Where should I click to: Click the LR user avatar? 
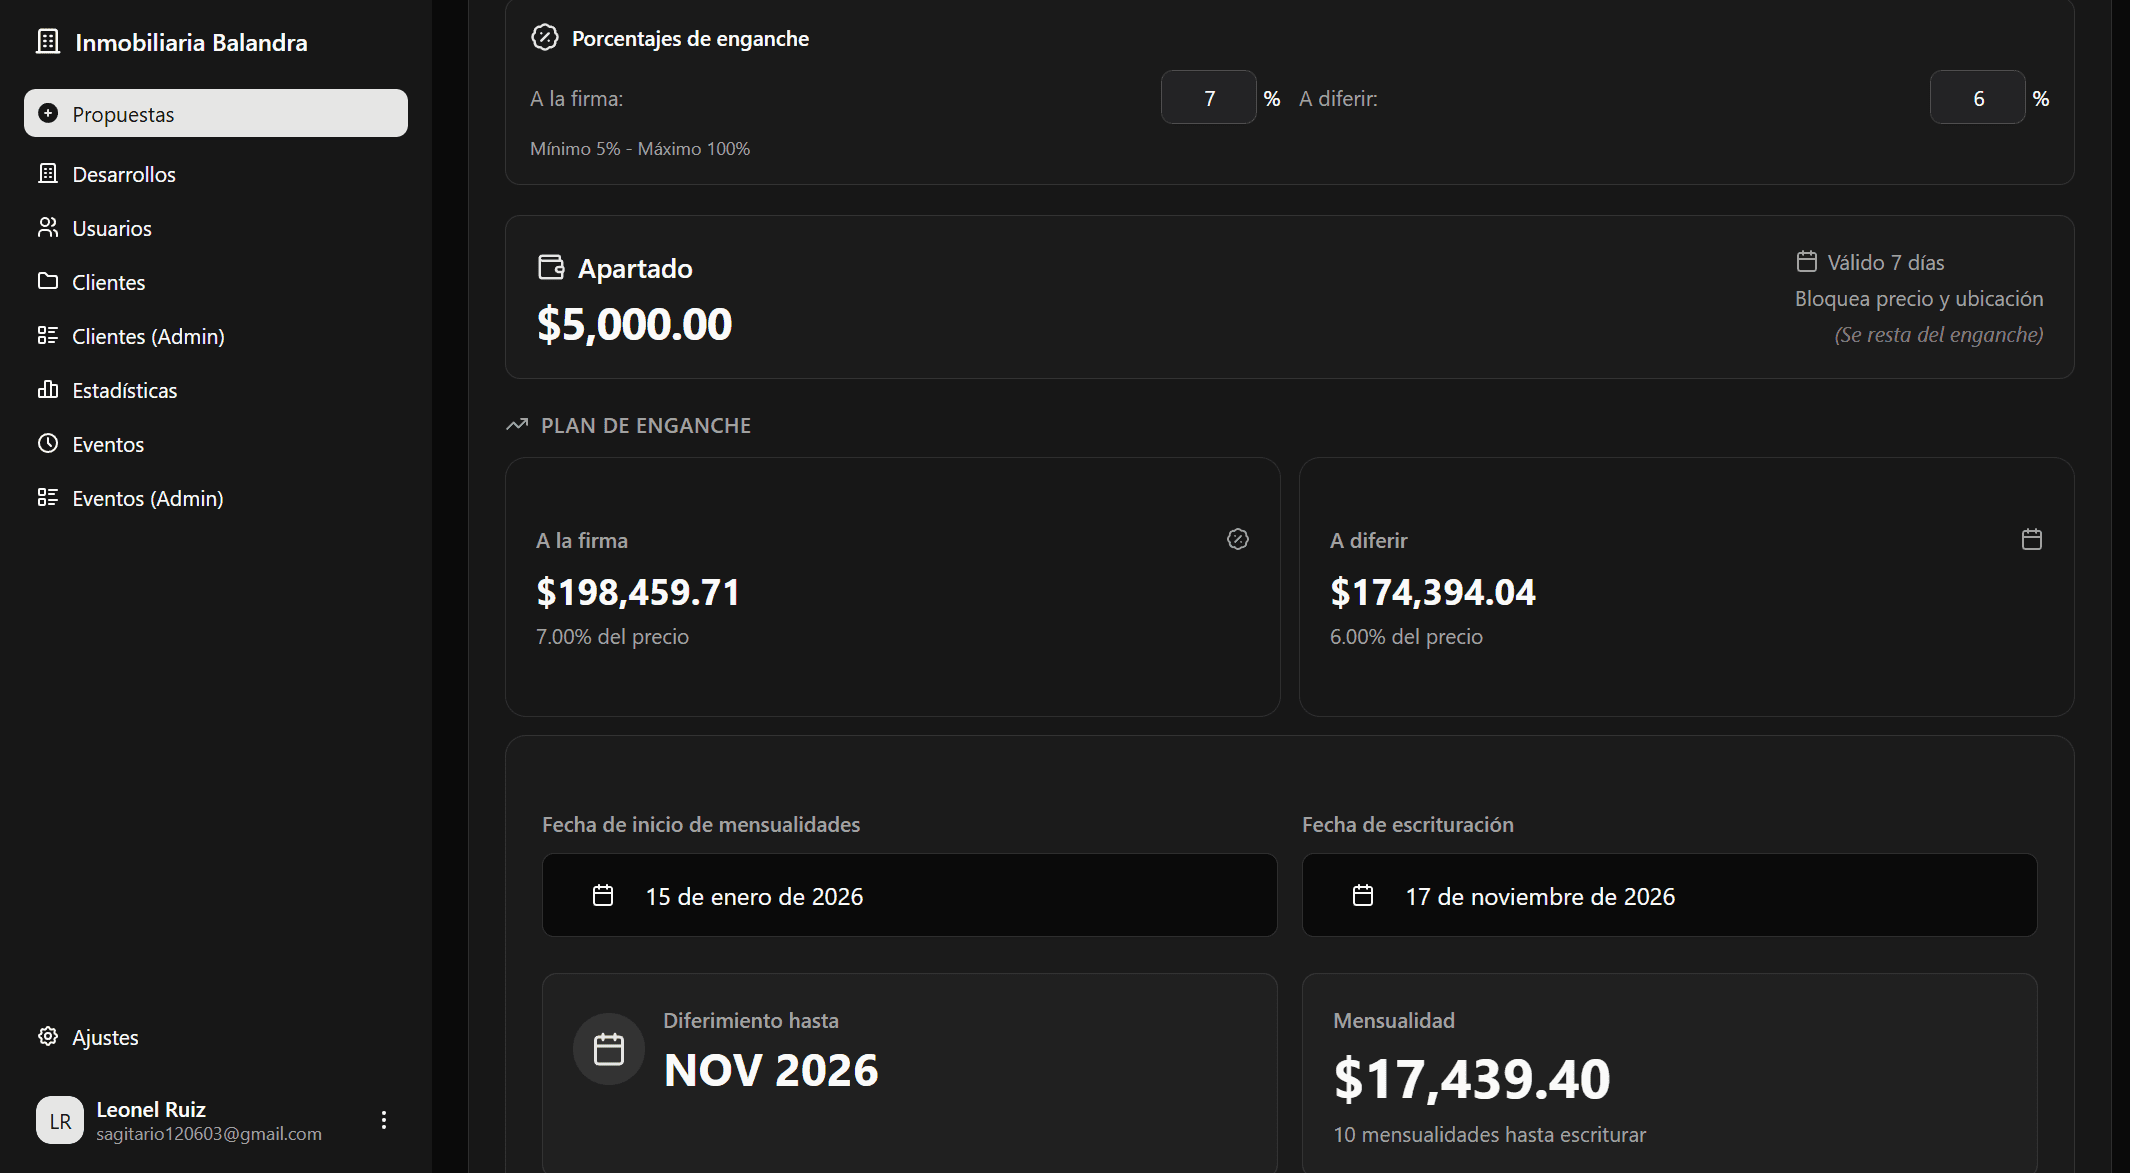[x=59, y=1120]
